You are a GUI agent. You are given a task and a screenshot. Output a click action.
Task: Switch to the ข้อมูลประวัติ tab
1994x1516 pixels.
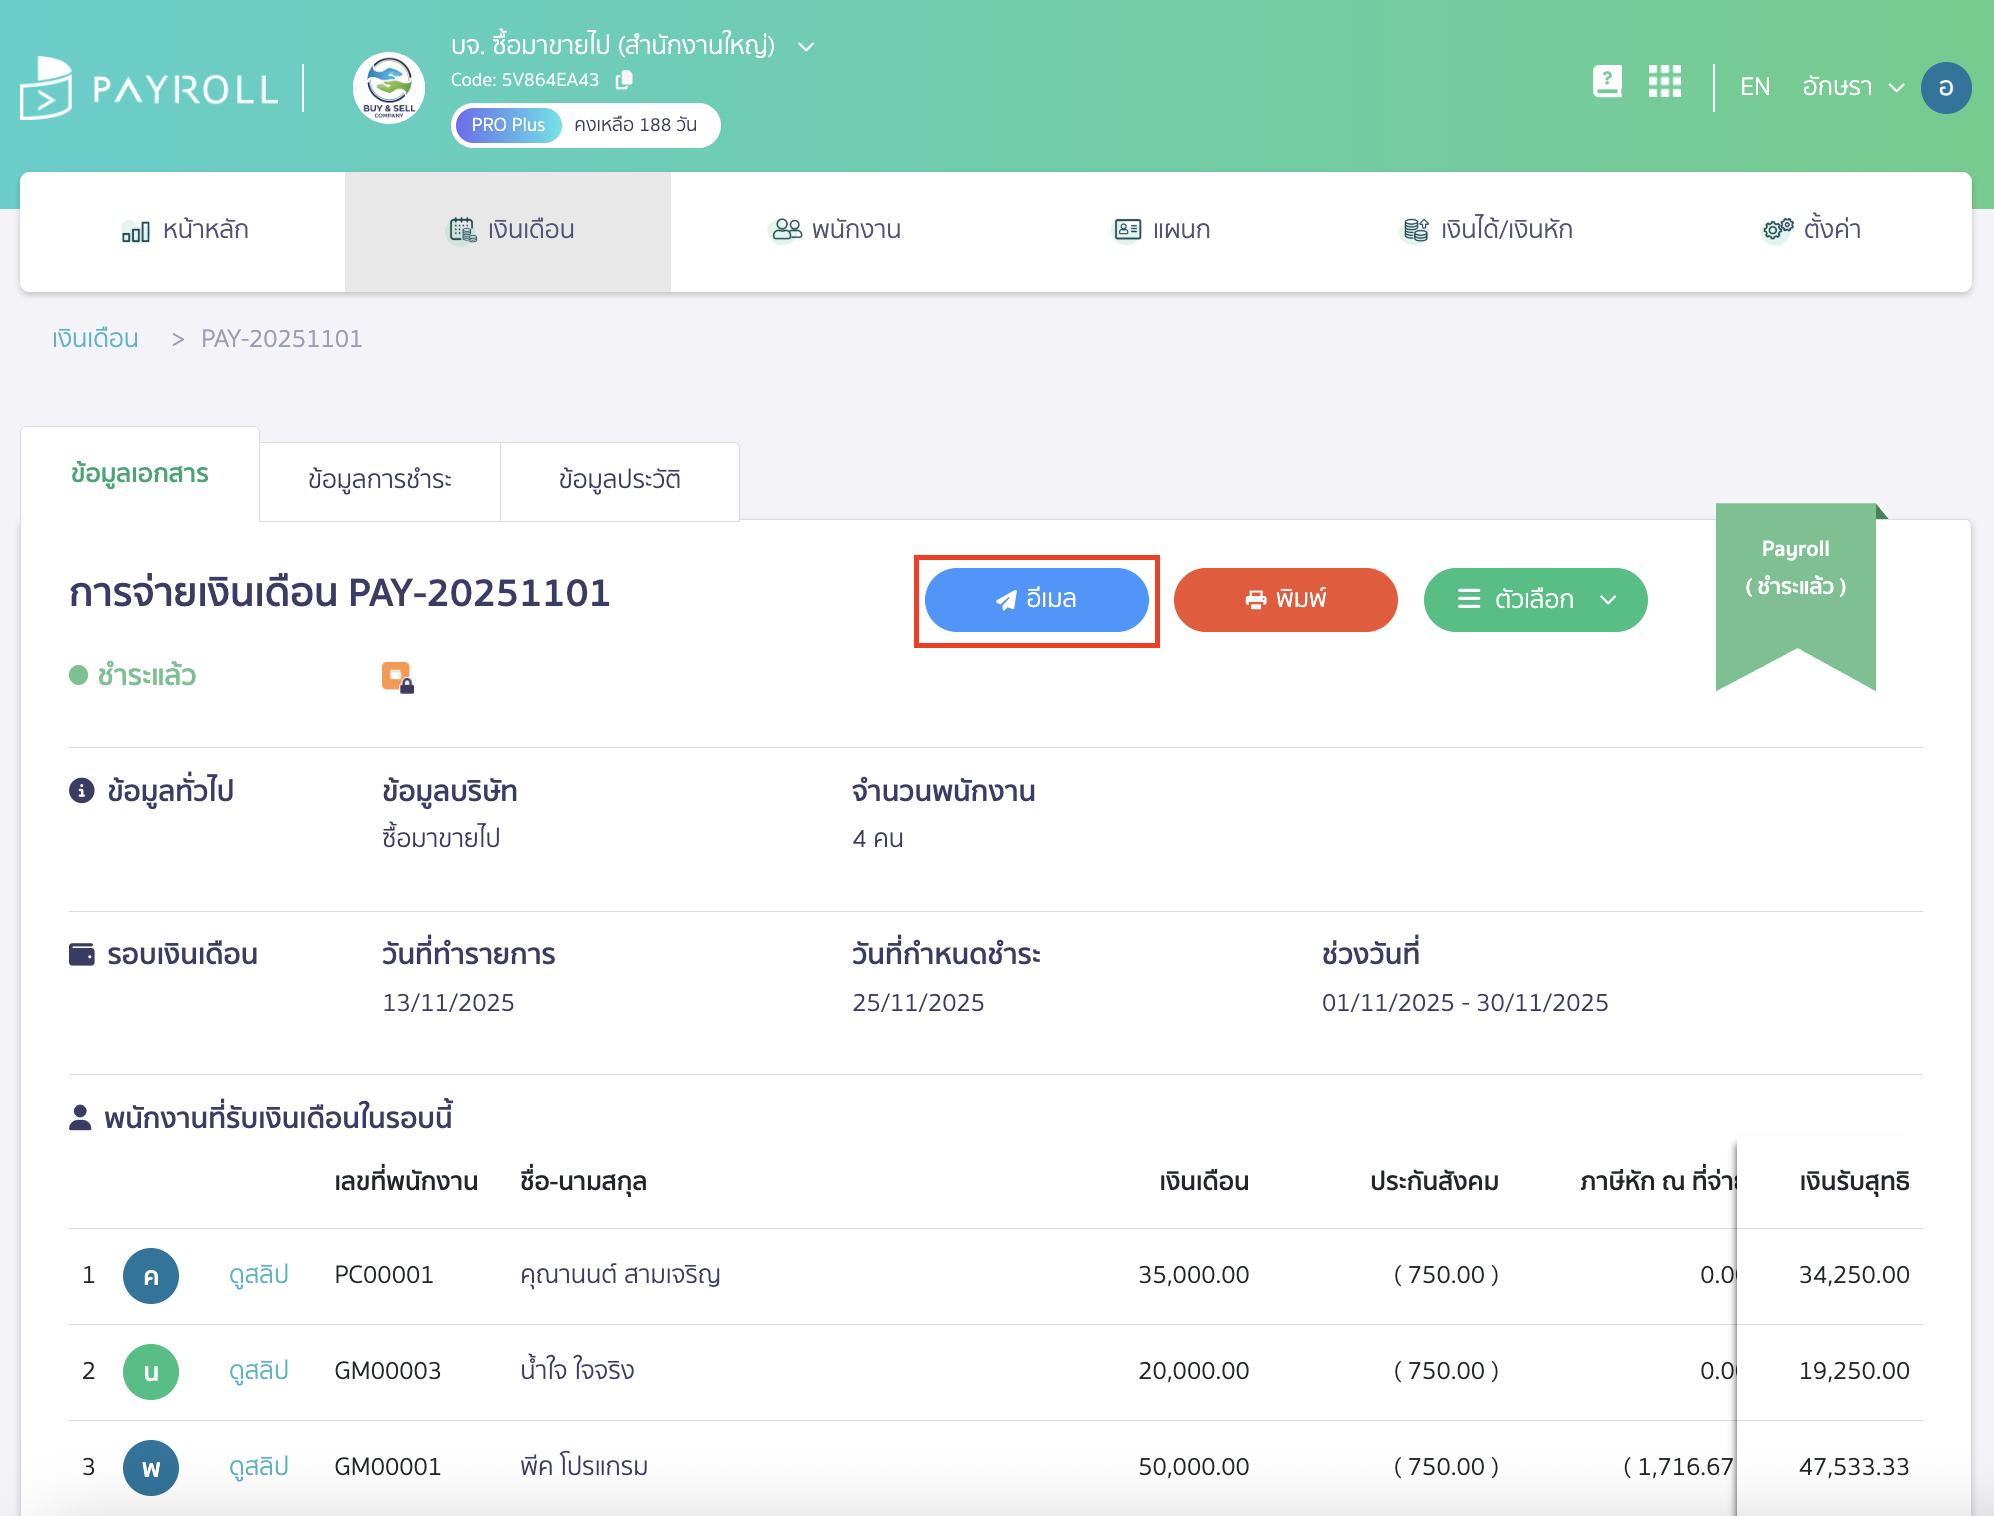[619, 480]
